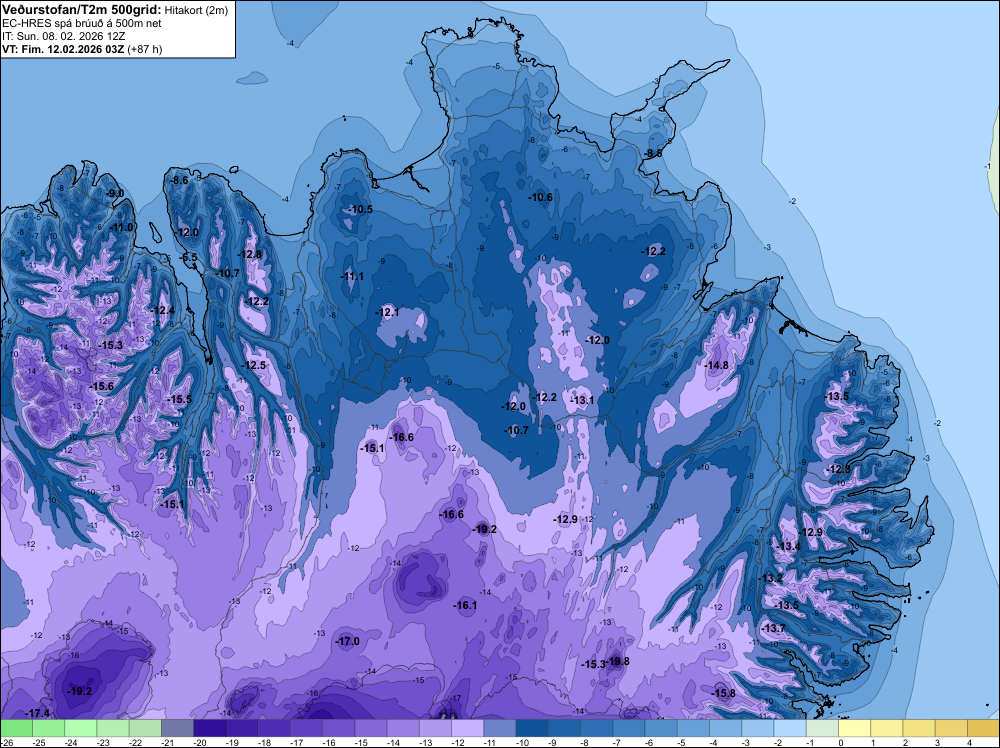This screenshot has width=1000, height=748.
Task: Click the -14.8 temperature value on the map
Action: [717, 365]
